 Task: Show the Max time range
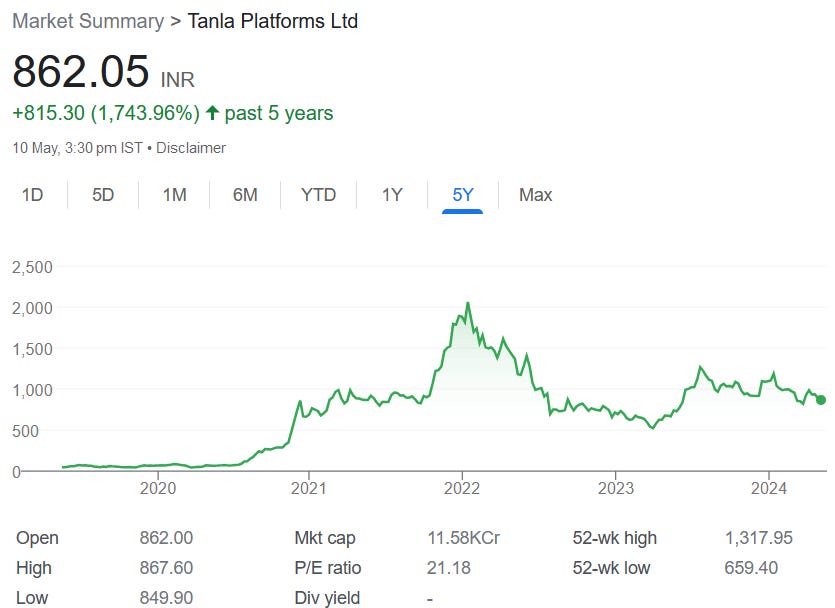535,195
